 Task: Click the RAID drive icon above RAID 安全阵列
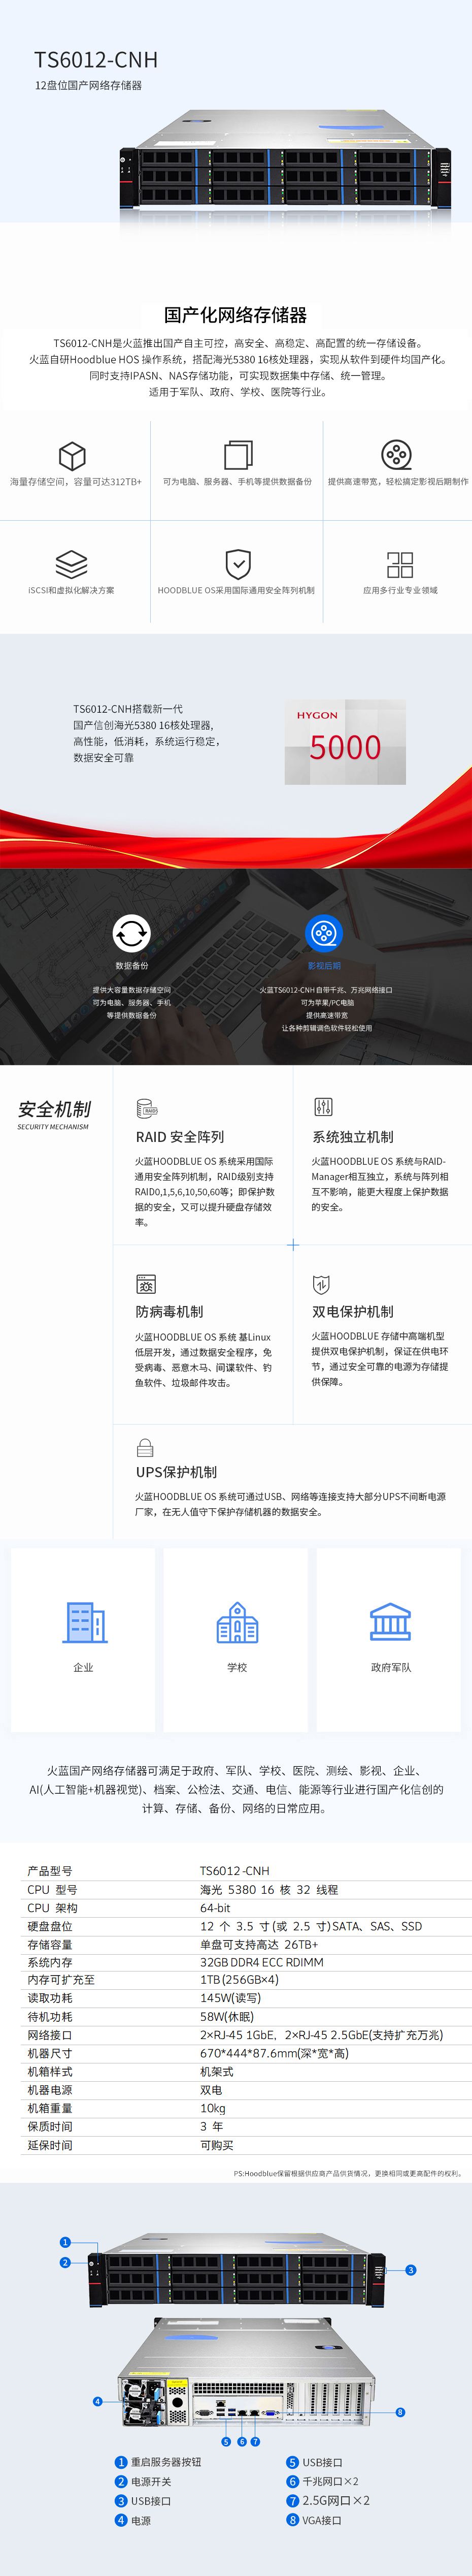point(147,1108)
